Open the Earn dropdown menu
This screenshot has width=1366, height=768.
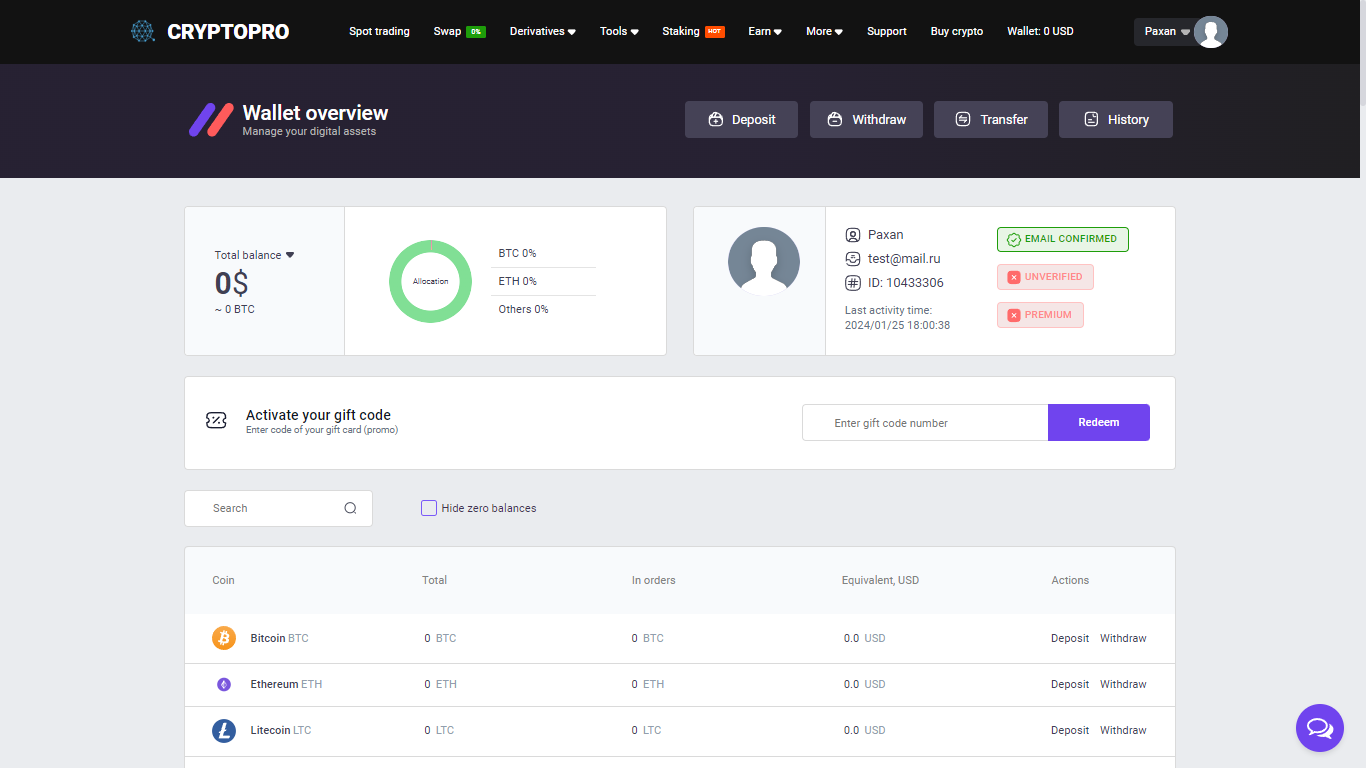[x=764, y=32]
